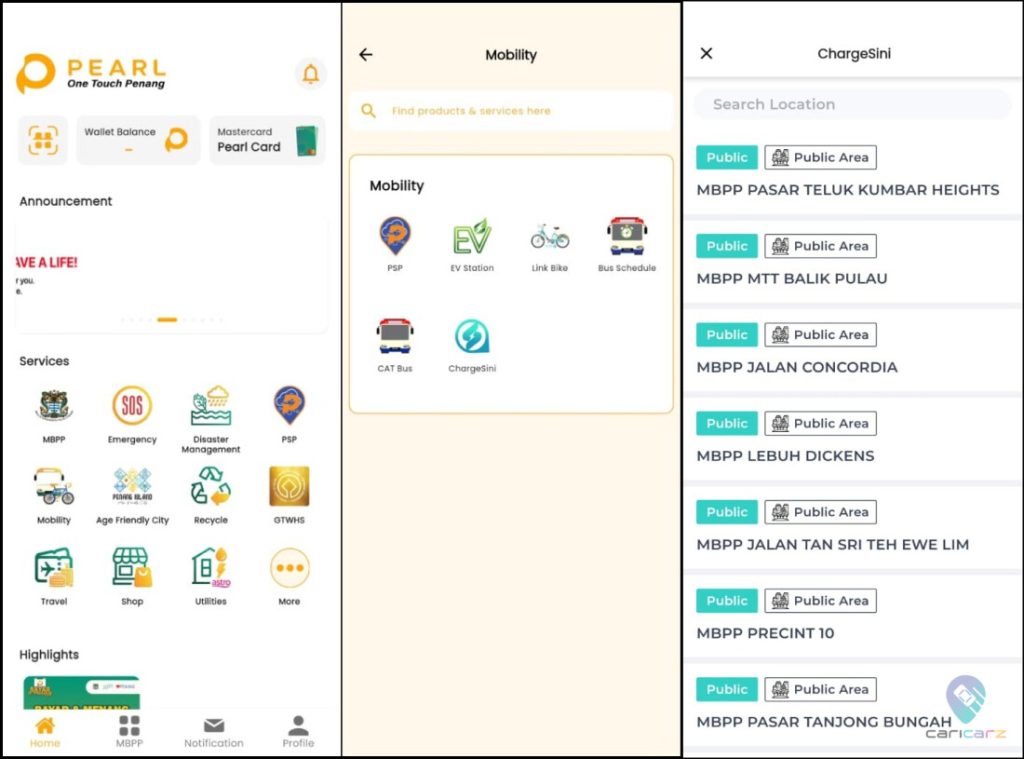Tap the PEARL One Touch Penang logo
Viewport: 1024px width, 759px height.
click(x=91, y=73)
